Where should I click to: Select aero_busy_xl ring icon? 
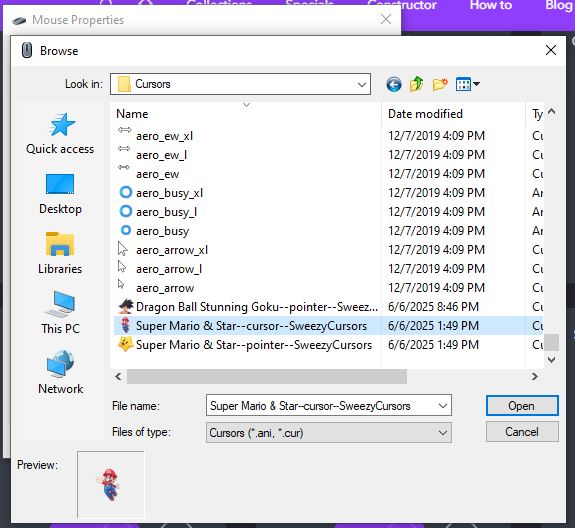click(125, 192)
